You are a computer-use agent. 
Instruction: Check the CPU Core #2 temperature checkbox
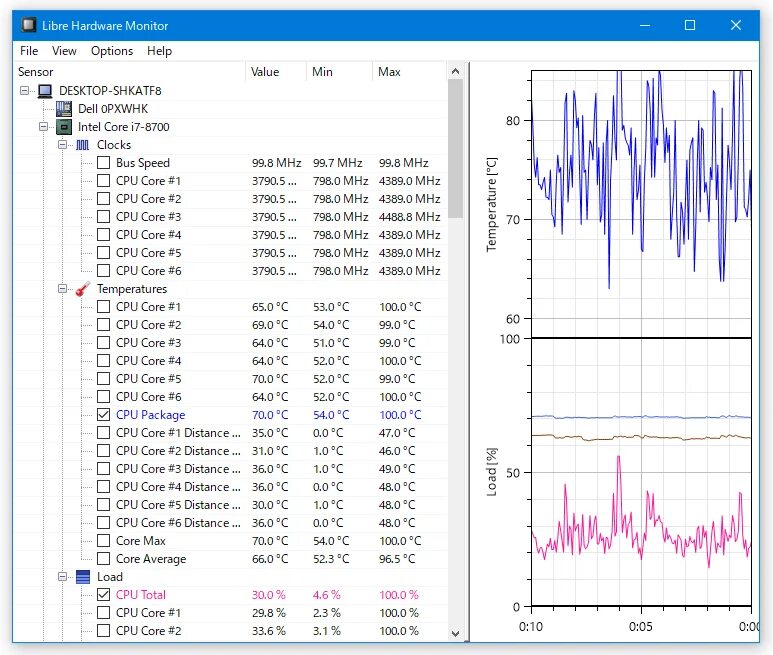pyautogui.click(x=104, y=325)
